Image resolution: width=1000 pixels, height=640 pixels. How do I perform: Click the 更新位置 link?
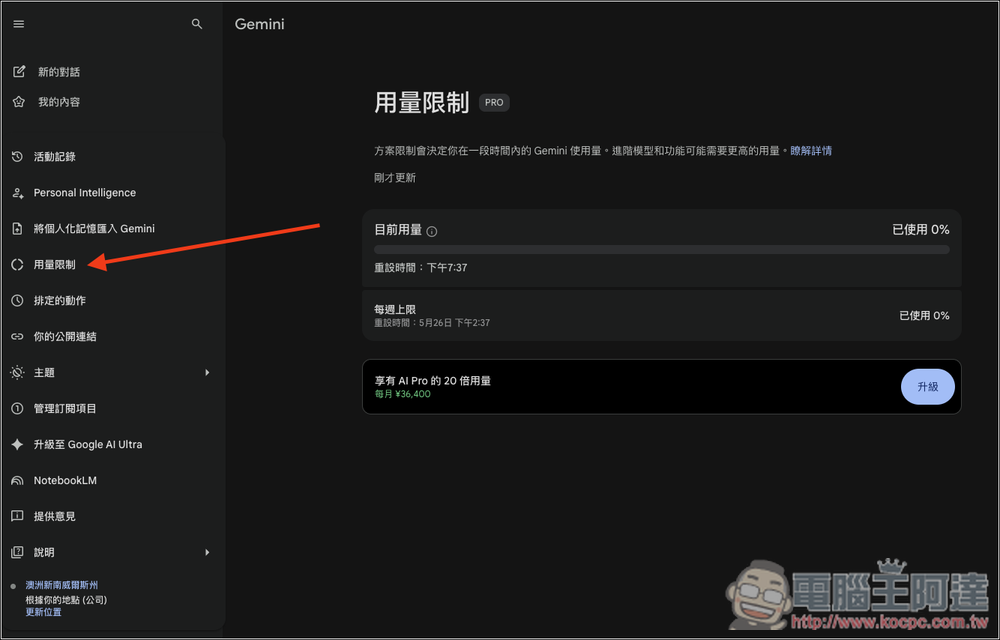pyautogui.click(x=43, y=612)
